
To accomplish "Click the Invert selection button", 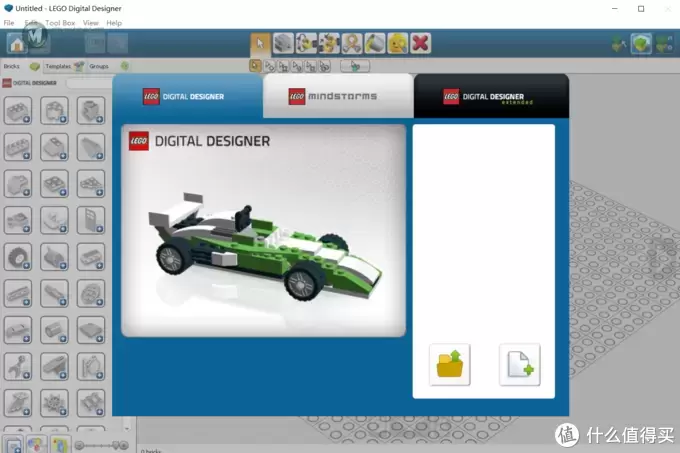I will 355,66.
